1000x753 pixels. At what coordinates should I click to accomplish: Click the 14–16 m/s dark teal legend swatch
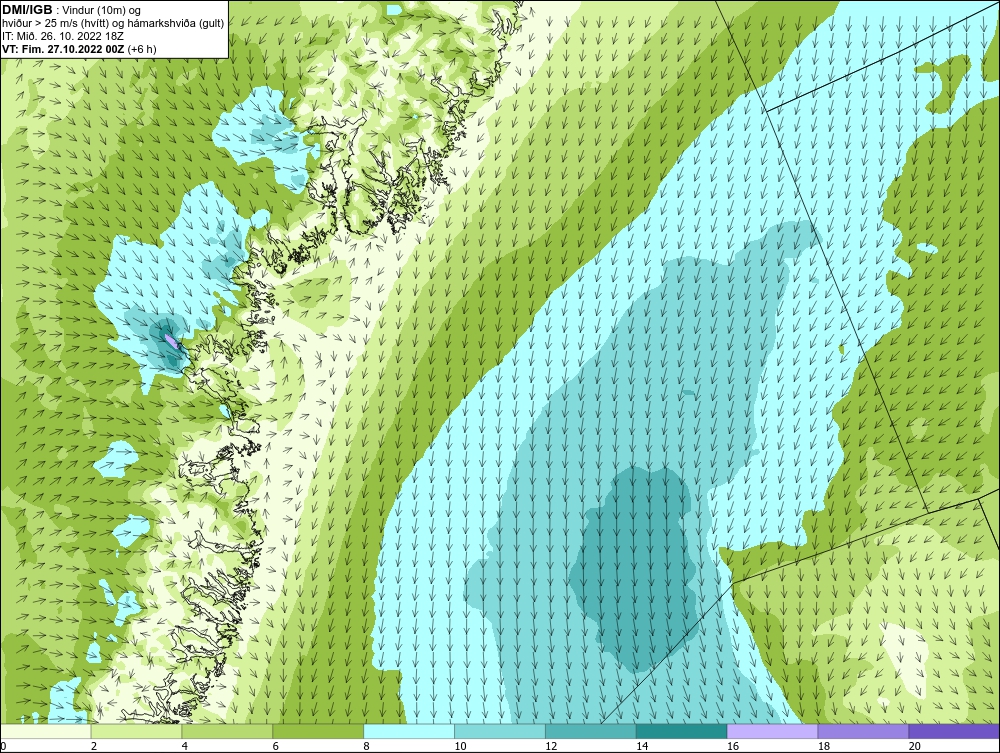pyautogui.click(x=682, y=731)
